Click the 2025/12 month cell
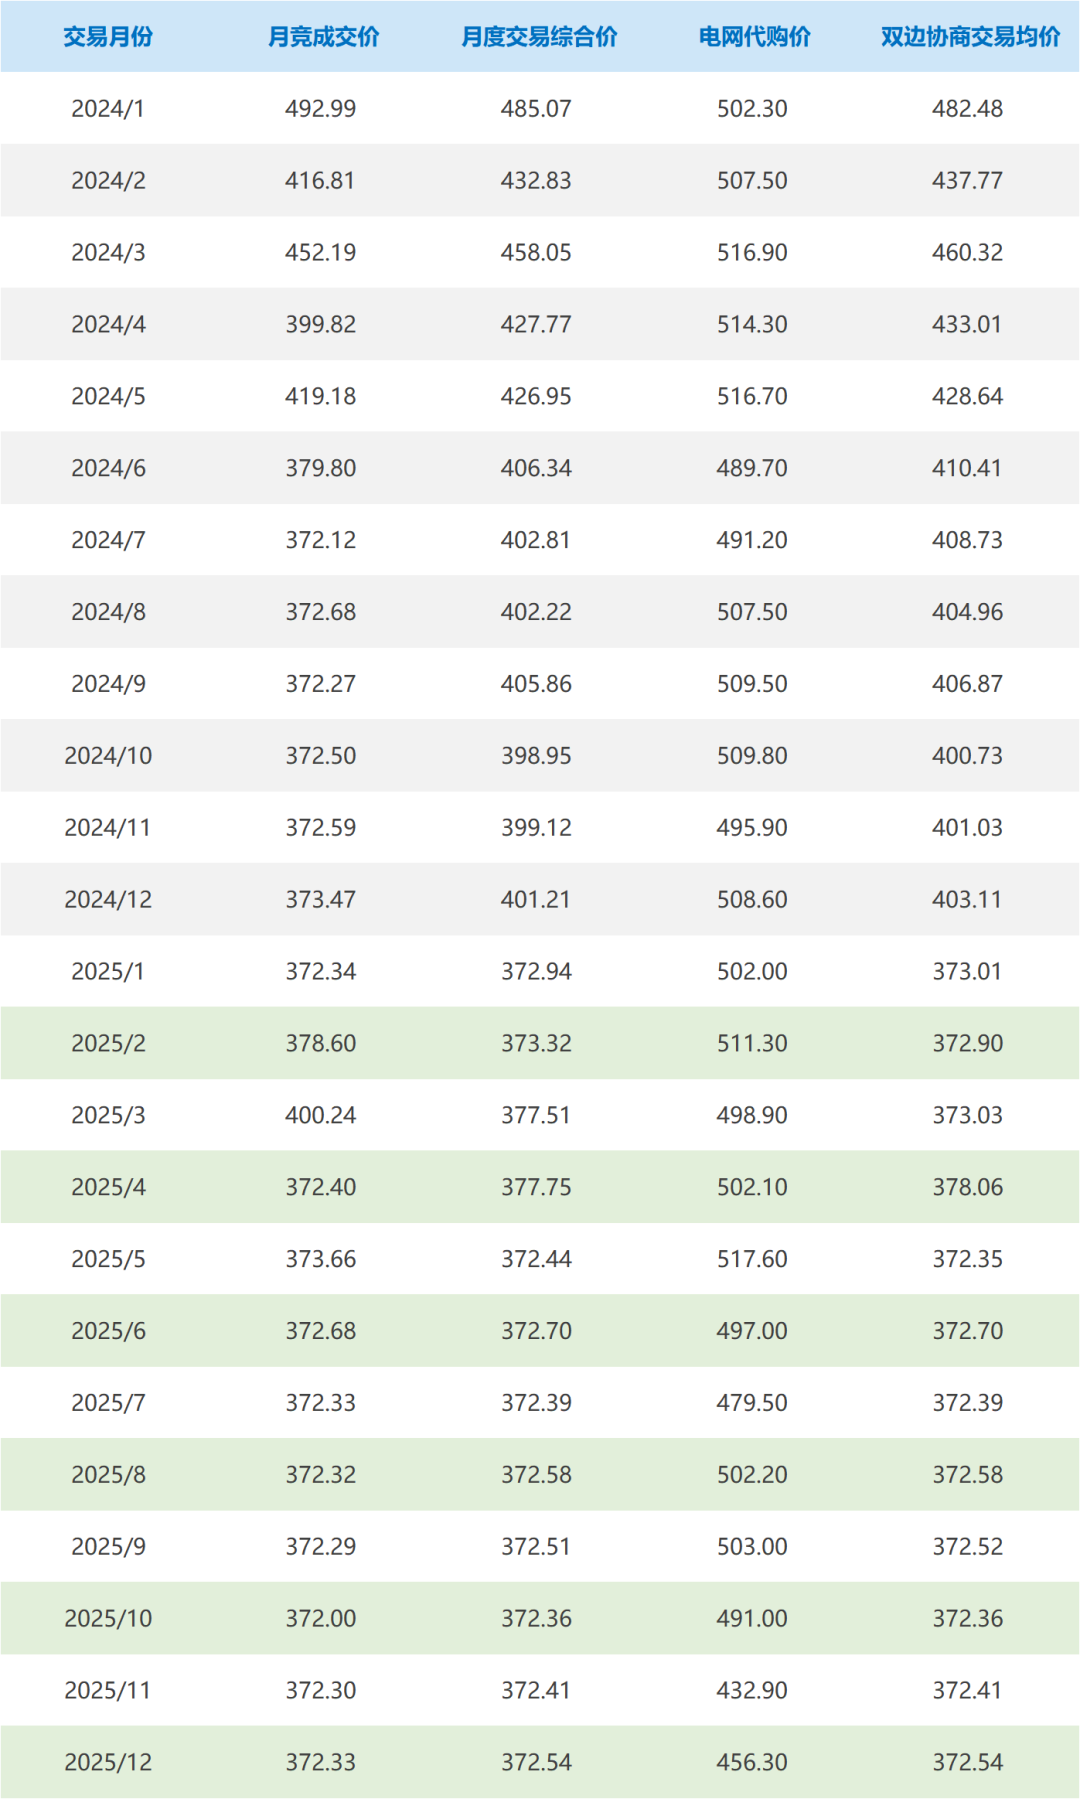Screen dimensions: 1080x1799 [108, 1762]
